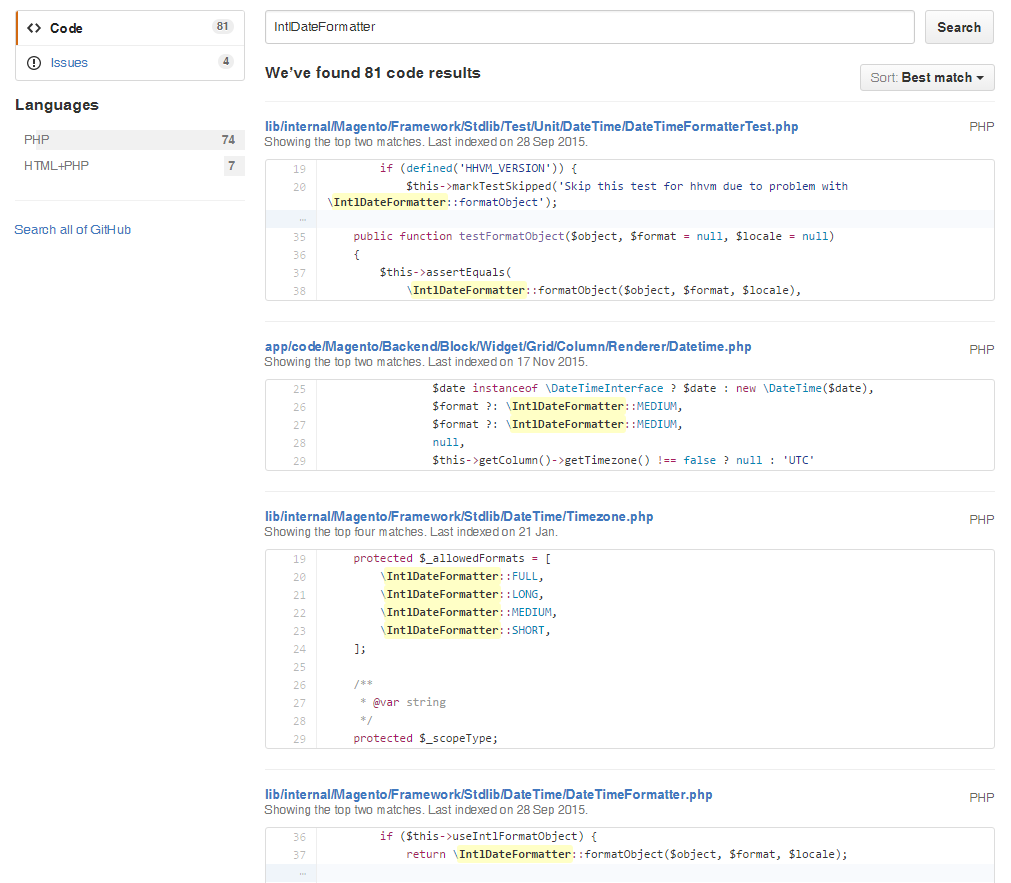Click the 4 count badge on Issues
Image resolution: width=1011 pixels, height=883 pixels.
click(226, 62)
